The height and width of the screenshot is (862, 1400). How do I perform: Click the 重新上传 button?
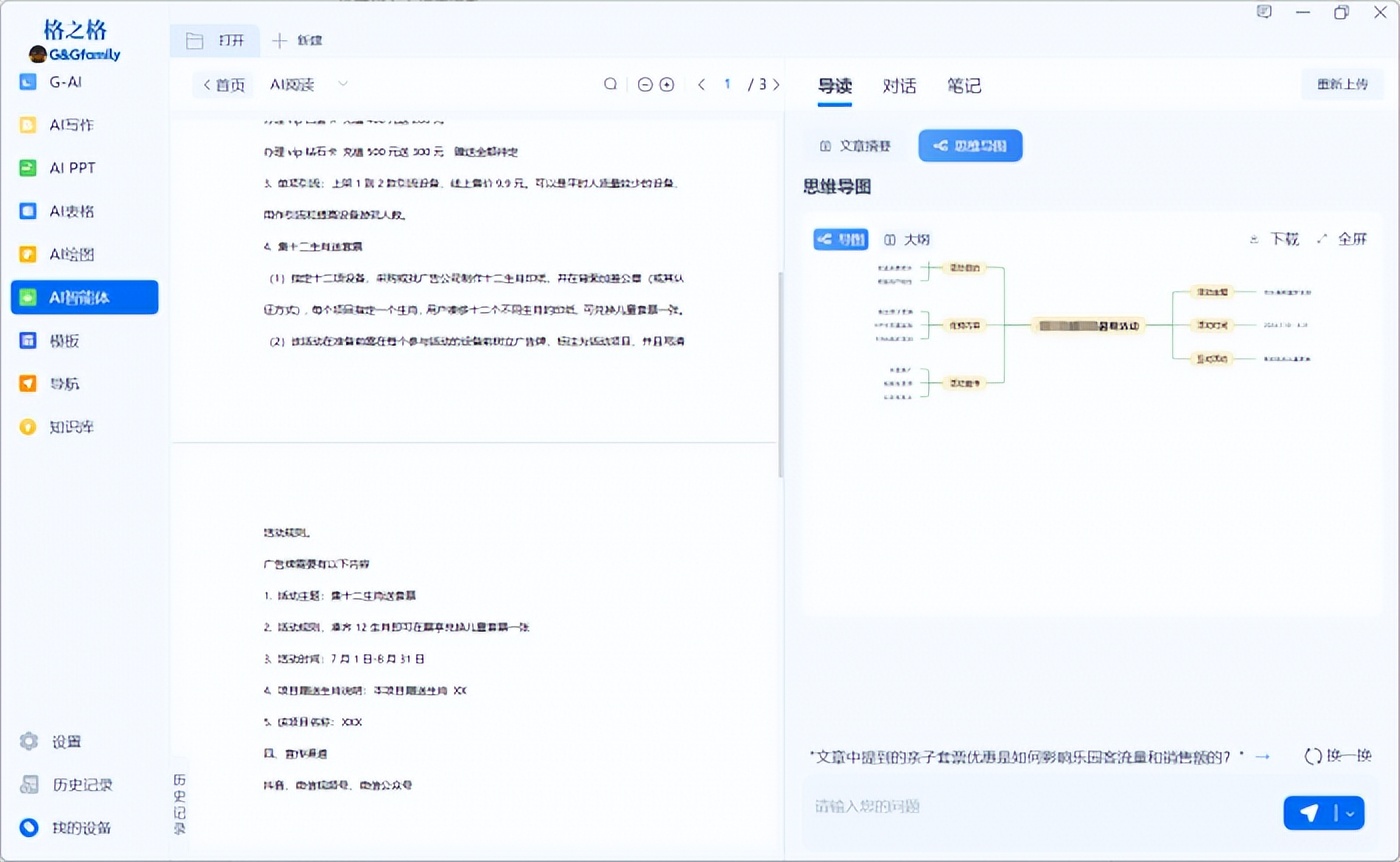pos(1342,85)
